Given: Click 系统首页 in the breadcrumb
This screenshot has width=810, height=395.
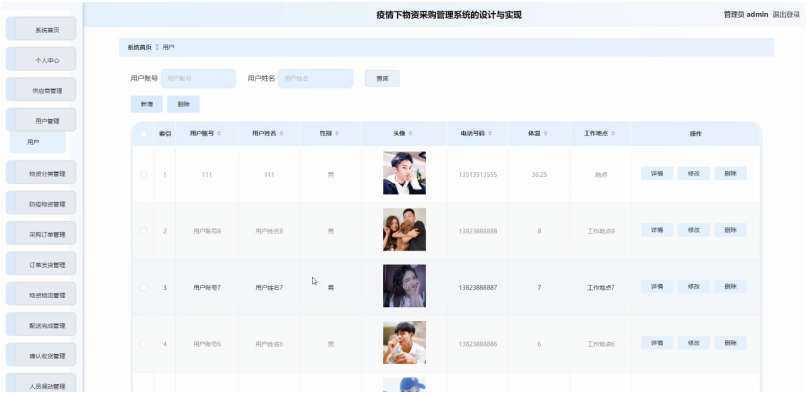Looking at the screenshot, I should tap(139, 47).
